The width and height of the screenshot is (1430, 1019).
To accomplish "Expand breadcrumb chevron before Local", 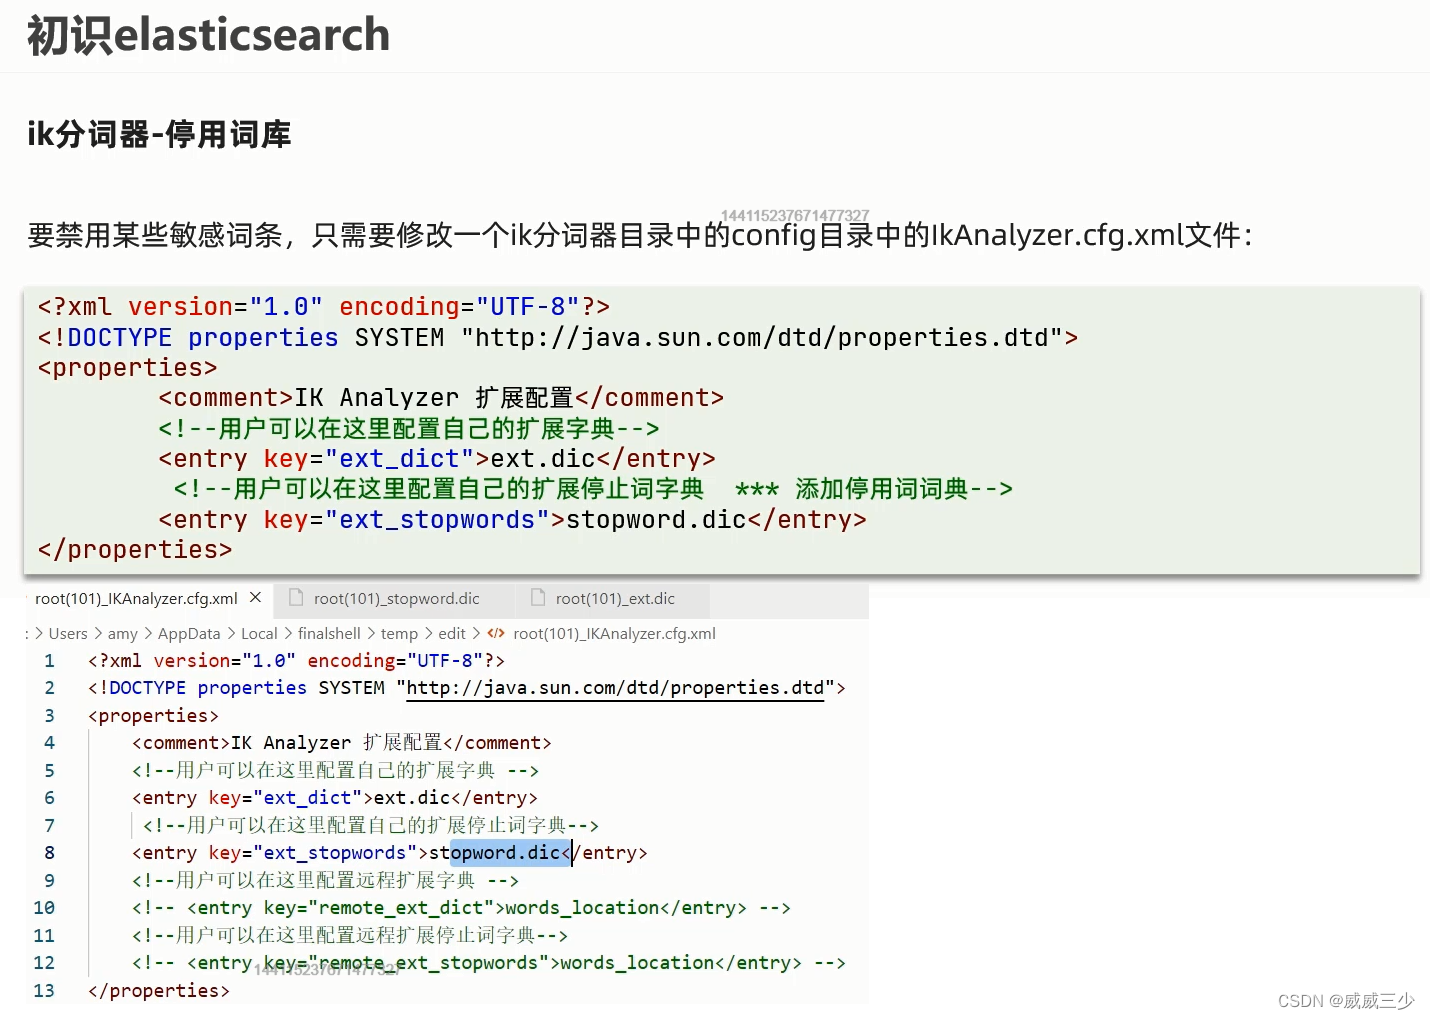I will pos(231,633).
